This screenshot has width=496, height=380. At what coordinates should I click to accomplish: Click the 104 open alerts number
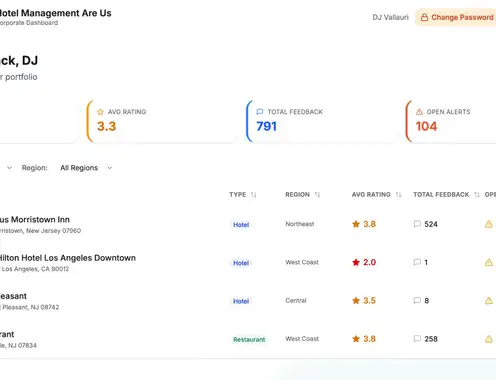(x=426, y=126)
